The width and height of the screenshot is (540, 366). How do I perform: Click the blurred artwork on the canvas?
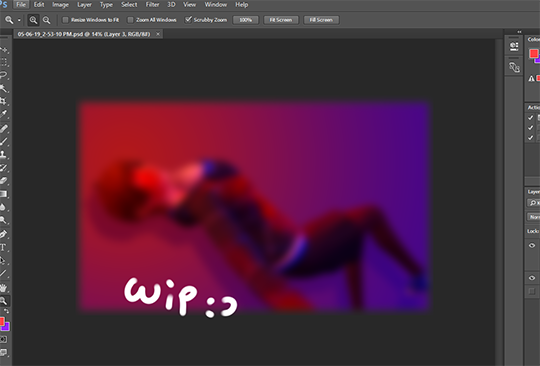[x=254, y=207]
